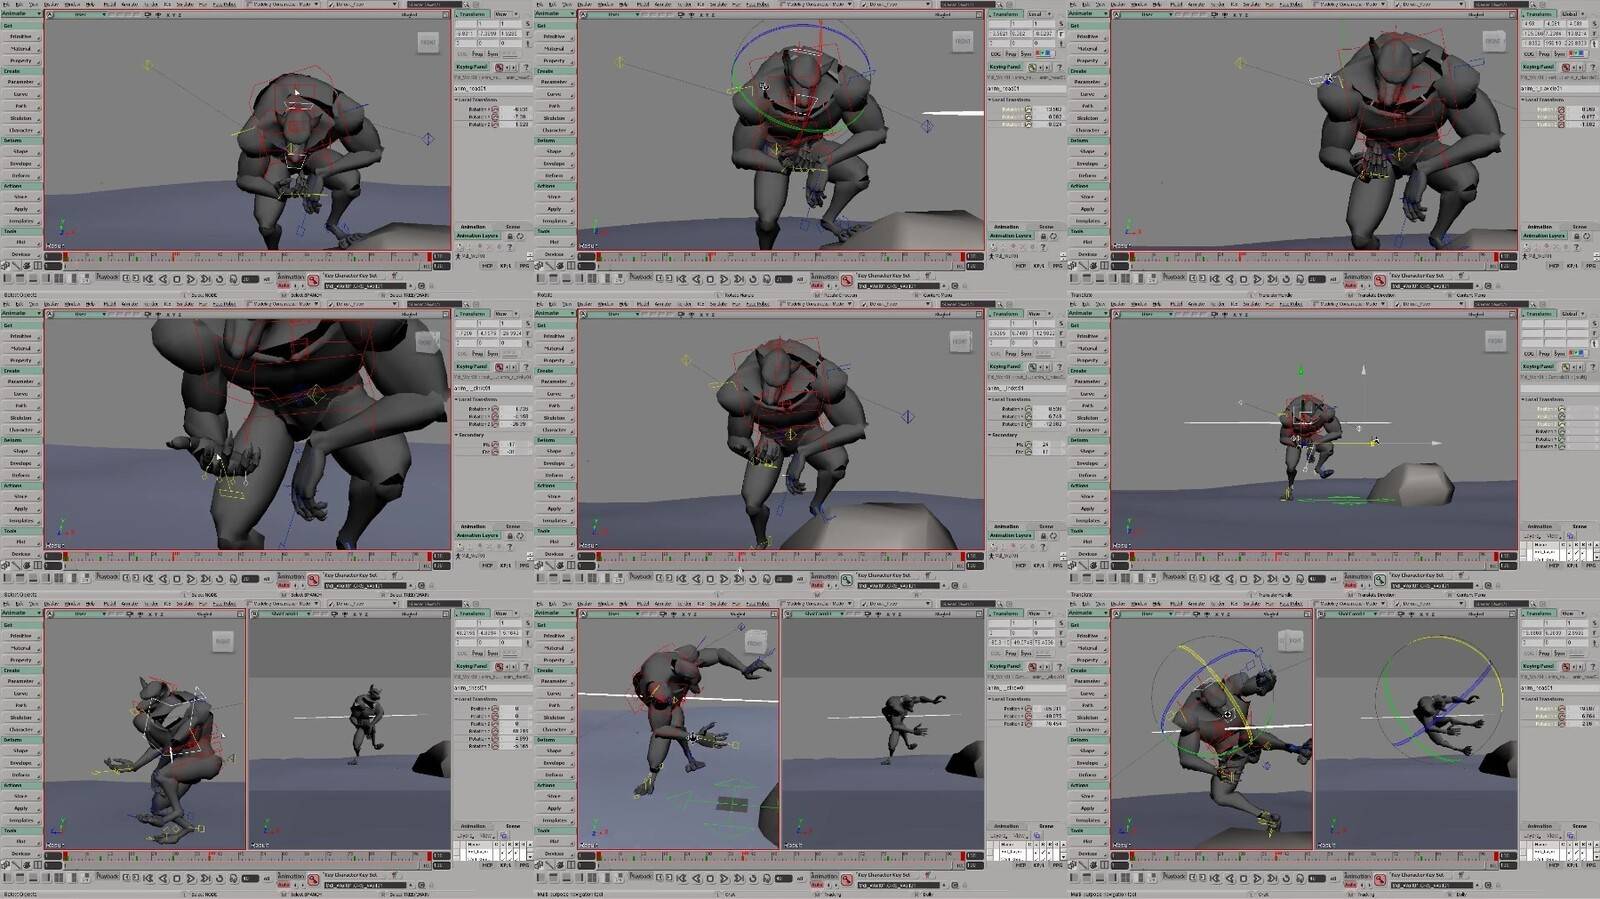Click the FRONT view cube in the top-left screenshot
The image size is (1600, 899).
pyautogui.click(x=428, y=42)
